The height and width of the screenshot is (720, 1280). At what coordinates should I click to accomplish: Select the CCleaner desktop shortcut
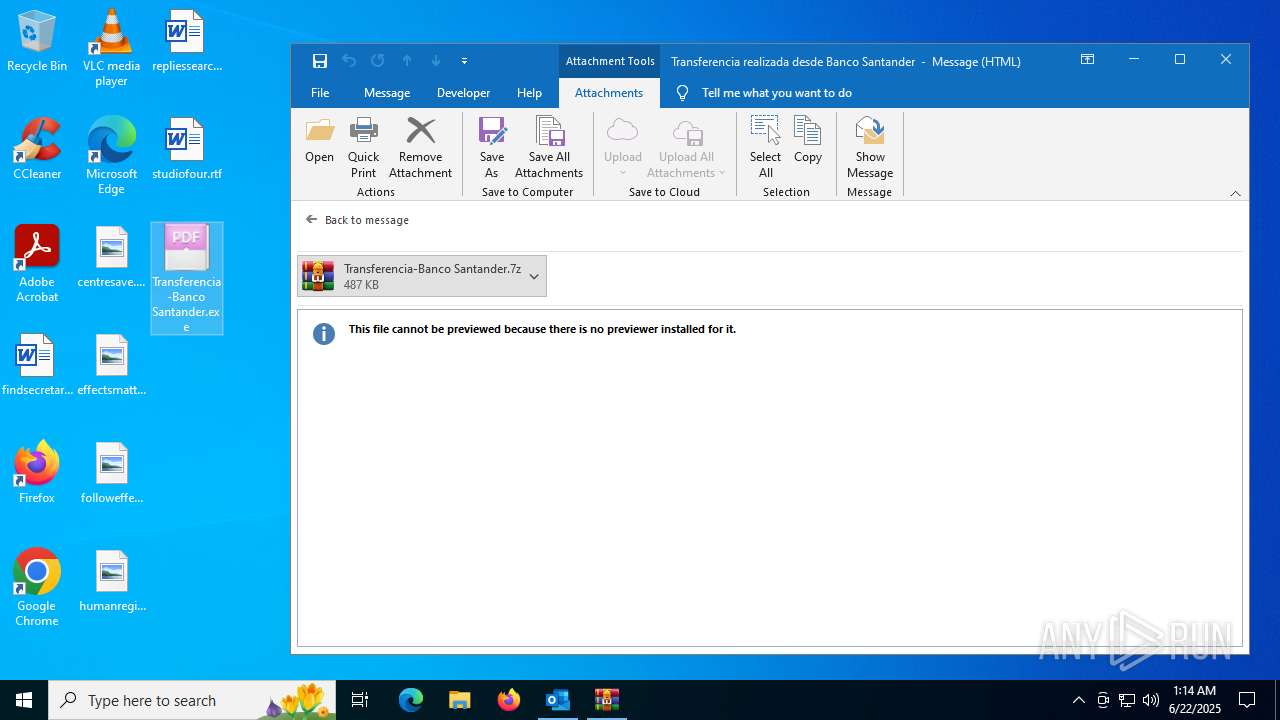37,150
